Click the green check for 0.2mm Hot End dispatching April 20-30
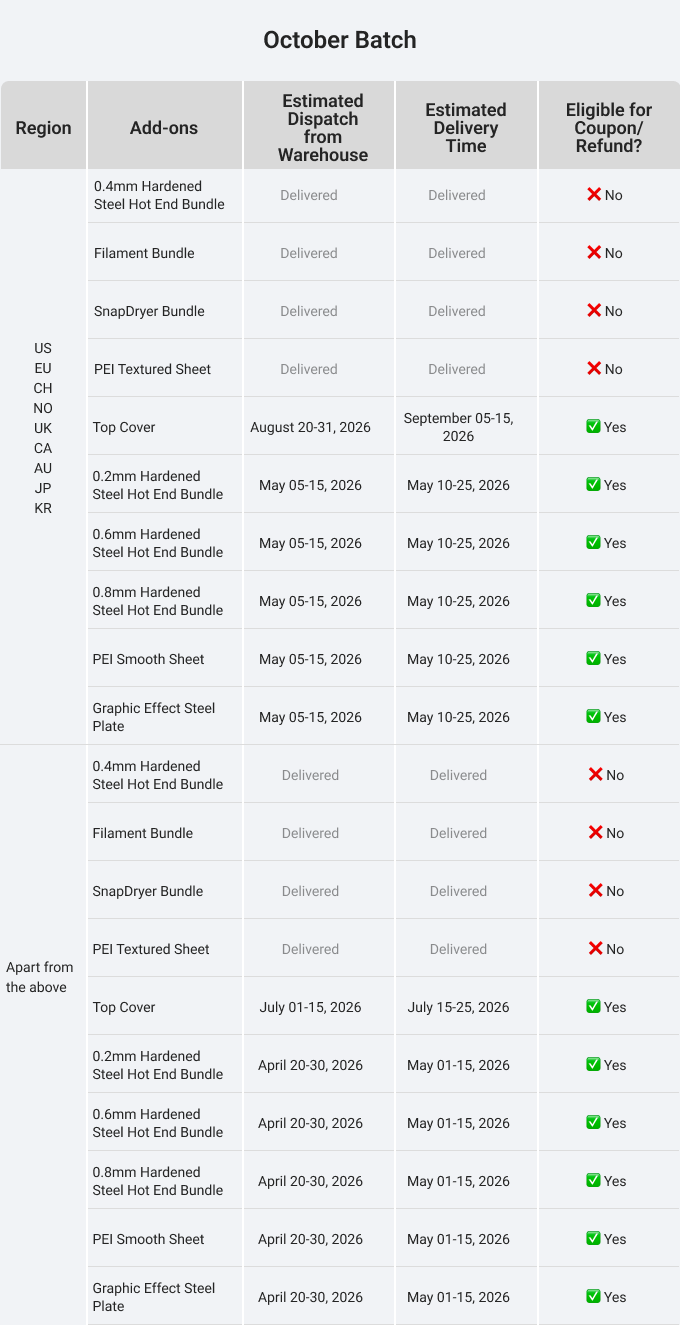 coord(593,1065)
